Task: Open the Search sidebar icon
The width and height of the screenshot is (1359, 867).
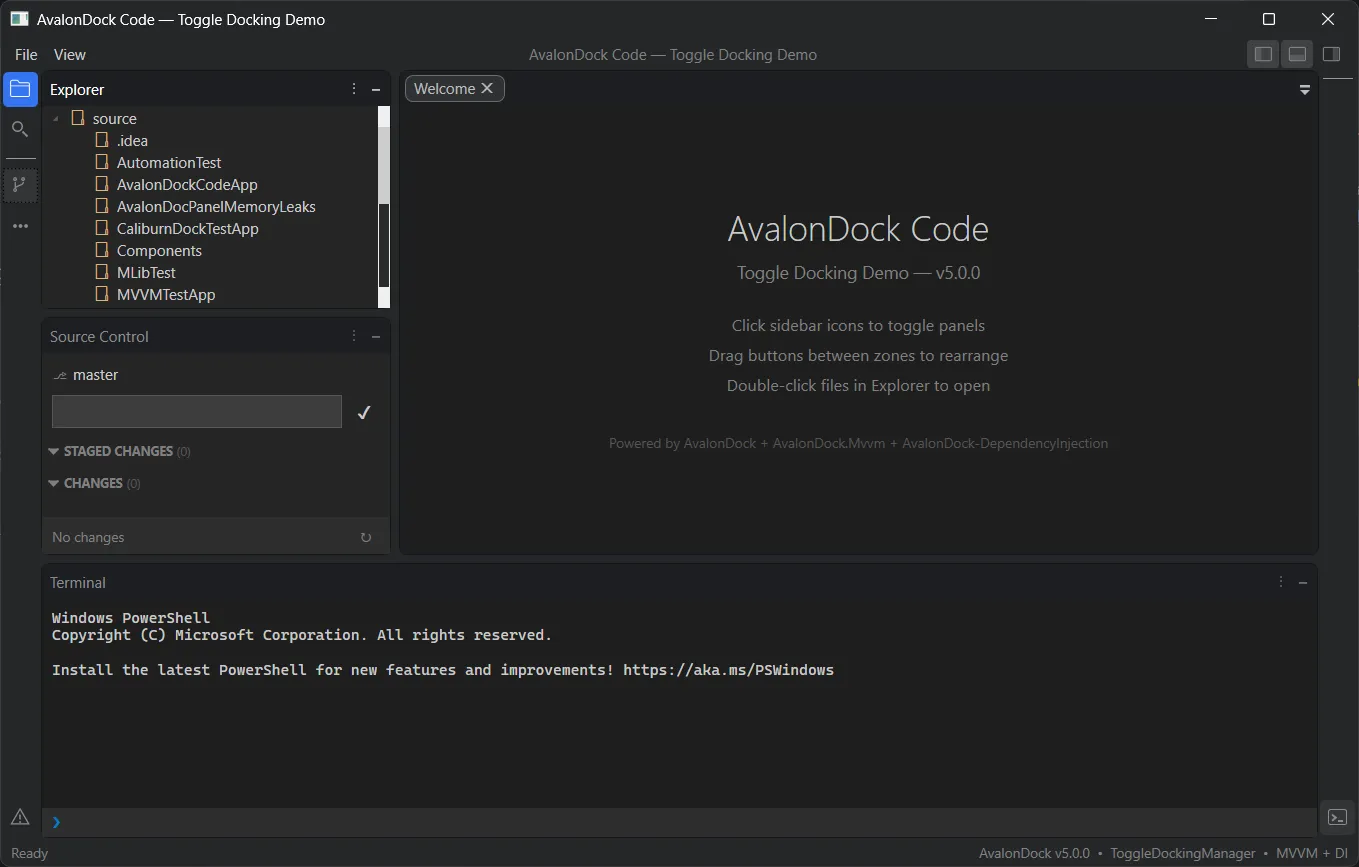Action: pyautogui.click(x=20, y=129)
